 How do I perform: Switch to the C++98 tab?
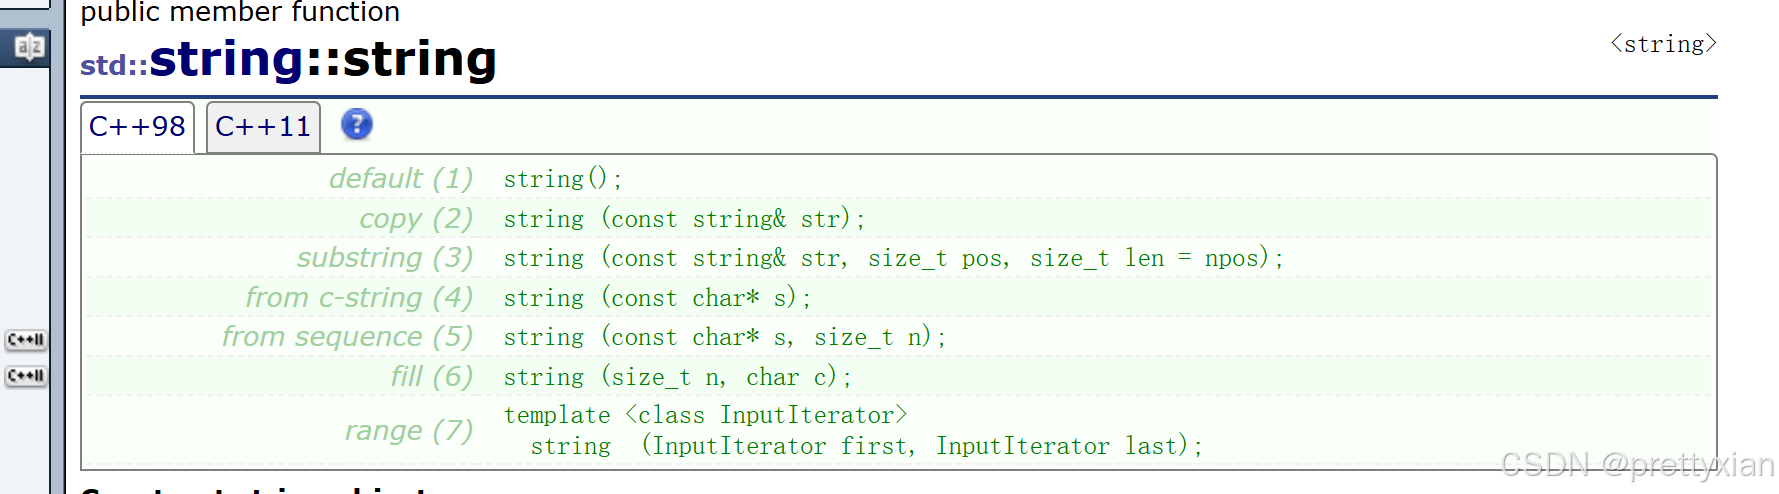pos(137,127)
